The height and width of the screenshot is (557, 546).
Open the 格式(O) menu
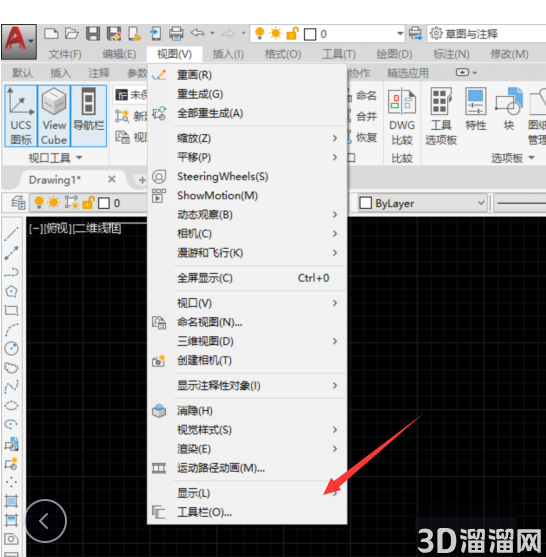(283, 54)
